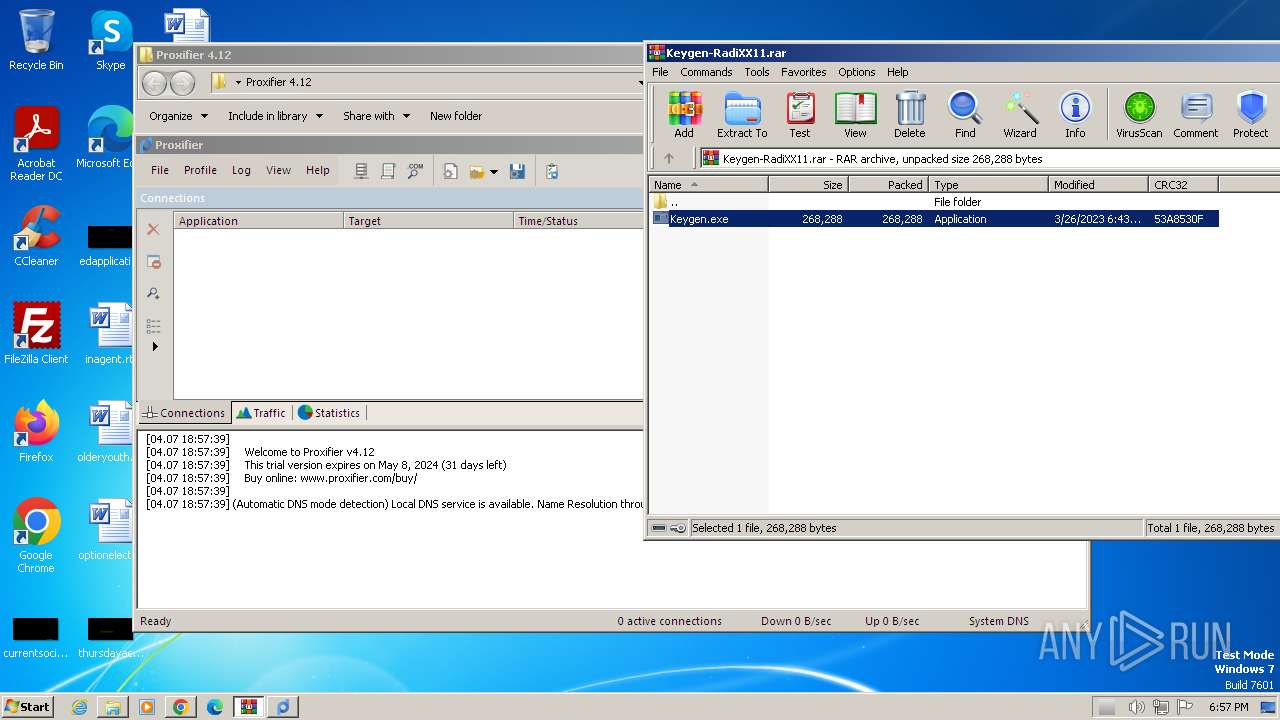Screen dimensions: 1280x720
Task: Sort WinRAR list by Packed column
Action: (x=888, y=185)
